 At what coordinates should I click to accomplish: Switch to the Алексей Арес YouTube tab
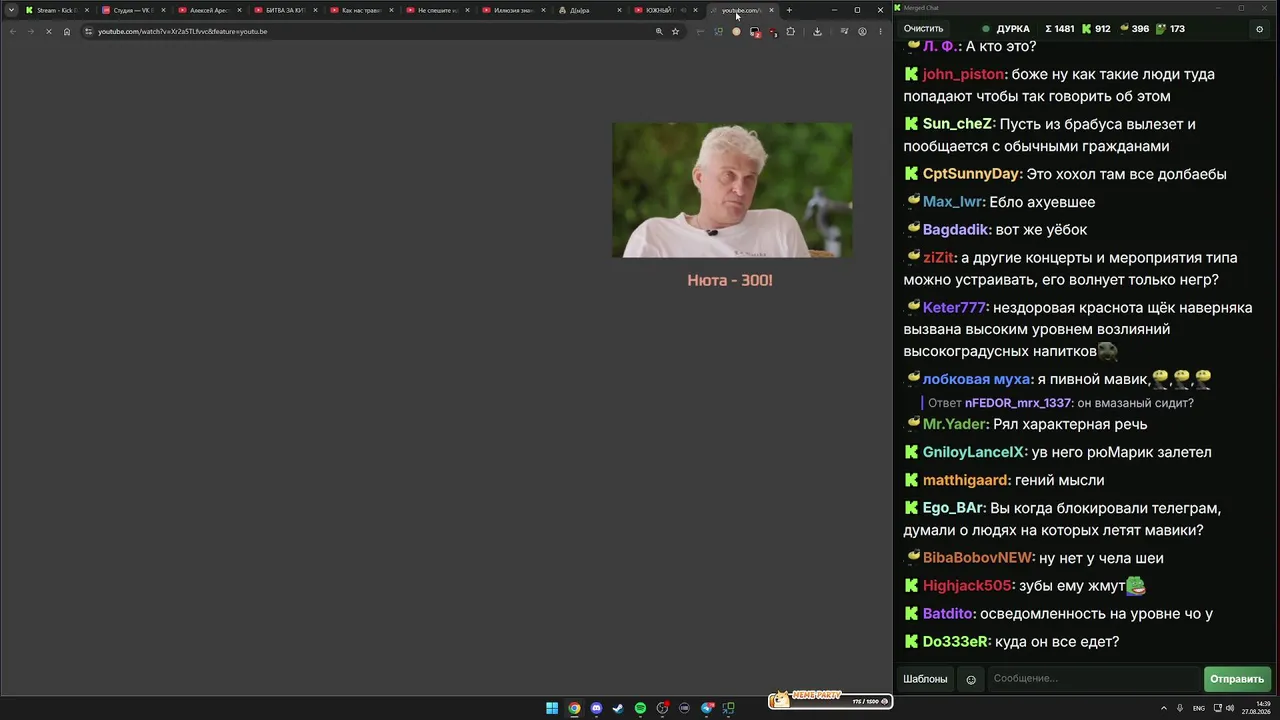209,10
